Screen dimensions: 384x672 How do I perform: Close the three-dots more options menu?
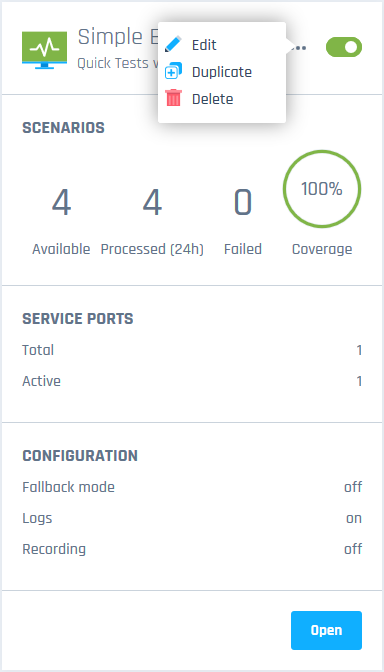coord(298,48)
